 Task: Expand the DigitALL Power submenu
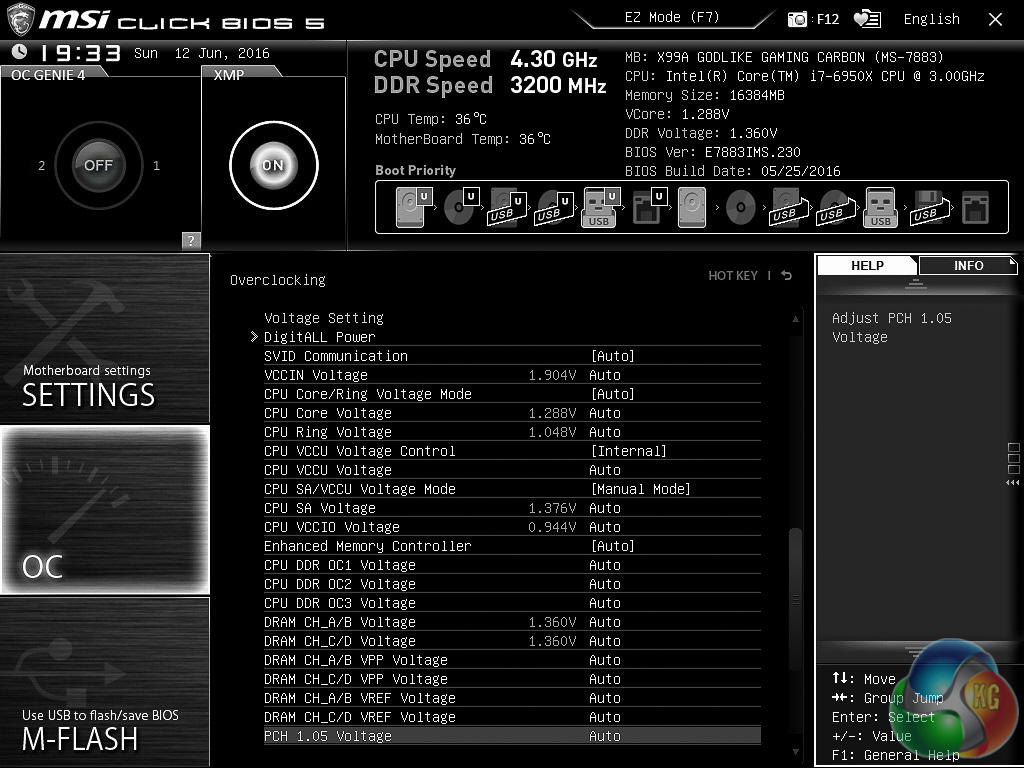pos(319,337)
